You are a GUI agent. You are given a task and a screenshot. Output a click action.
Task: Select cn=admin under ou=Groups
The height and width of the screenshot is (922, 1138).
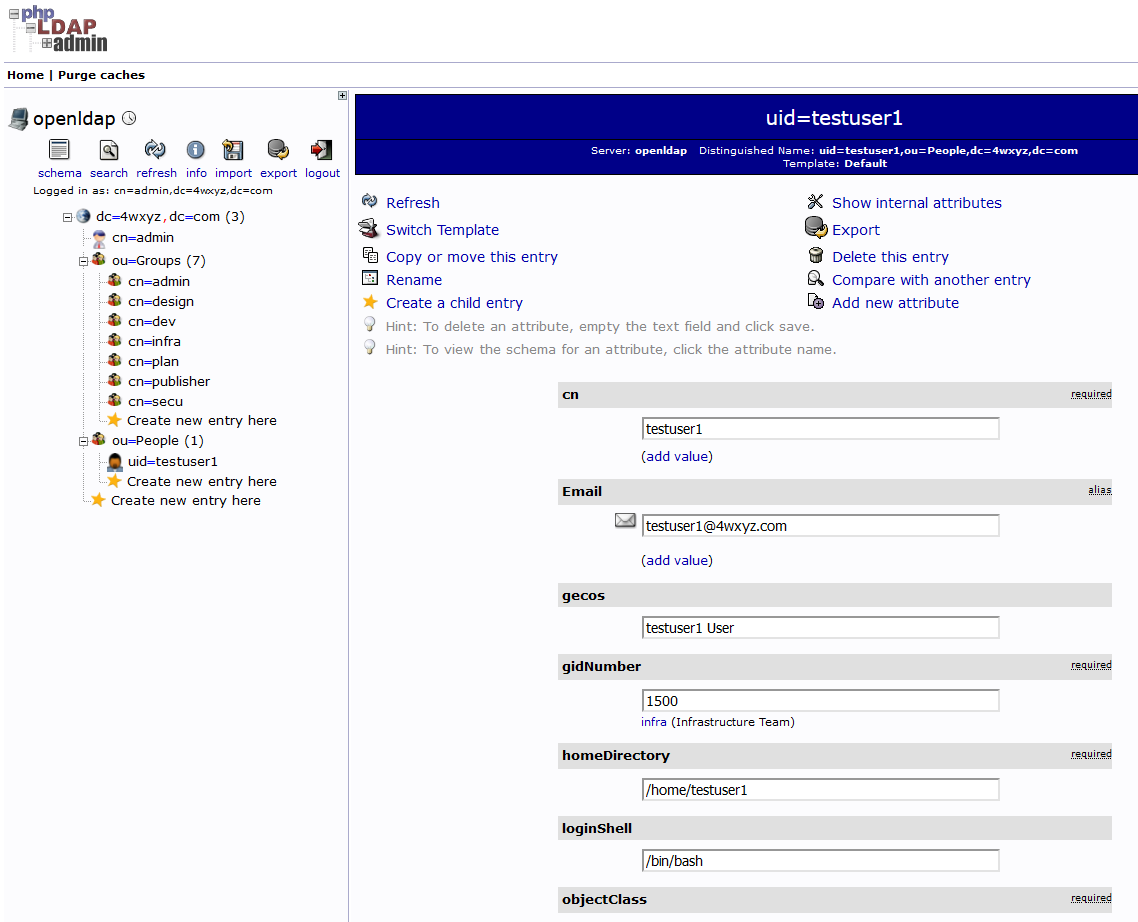pyautogui.click(x=159, y=282)
